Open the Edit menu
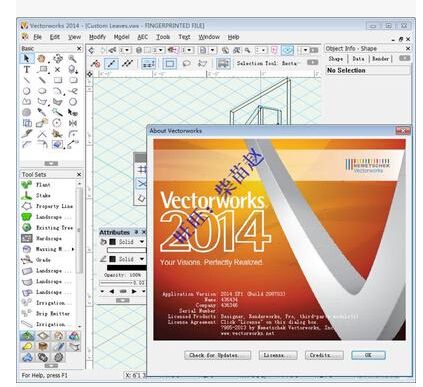The height and width of the screenshot is (387, 423). click(55, 37)
